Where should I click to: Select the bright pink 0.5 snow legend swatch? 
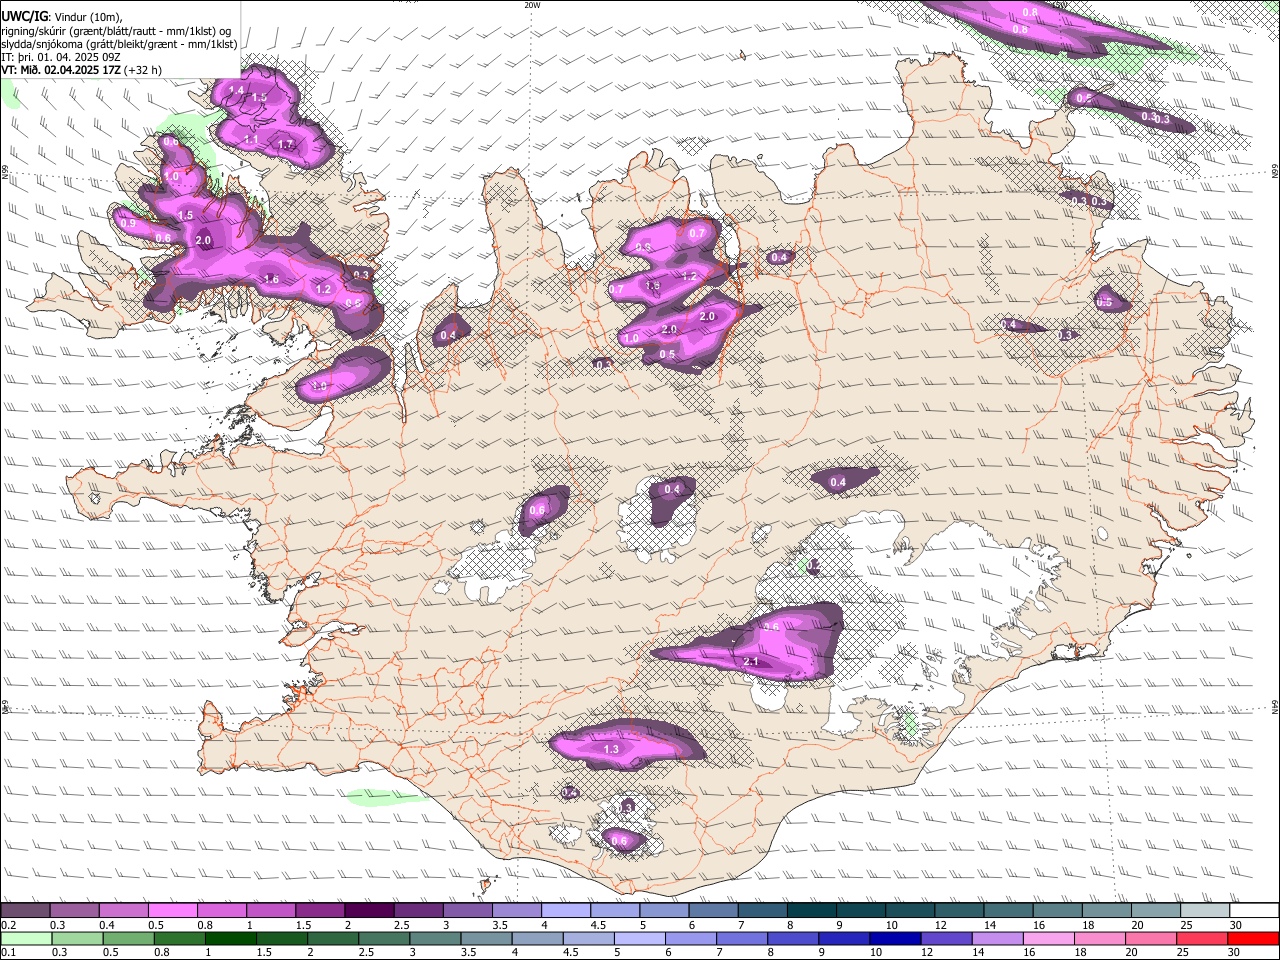pos(173,910)
